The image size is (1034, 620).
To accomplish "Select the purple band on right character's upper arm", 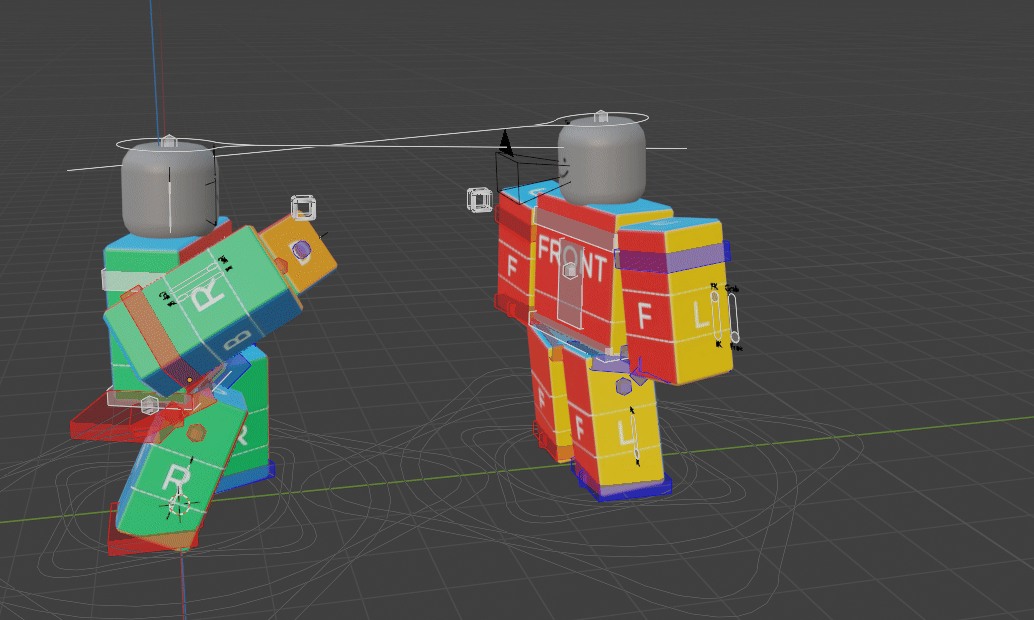I will click(673, 257).
